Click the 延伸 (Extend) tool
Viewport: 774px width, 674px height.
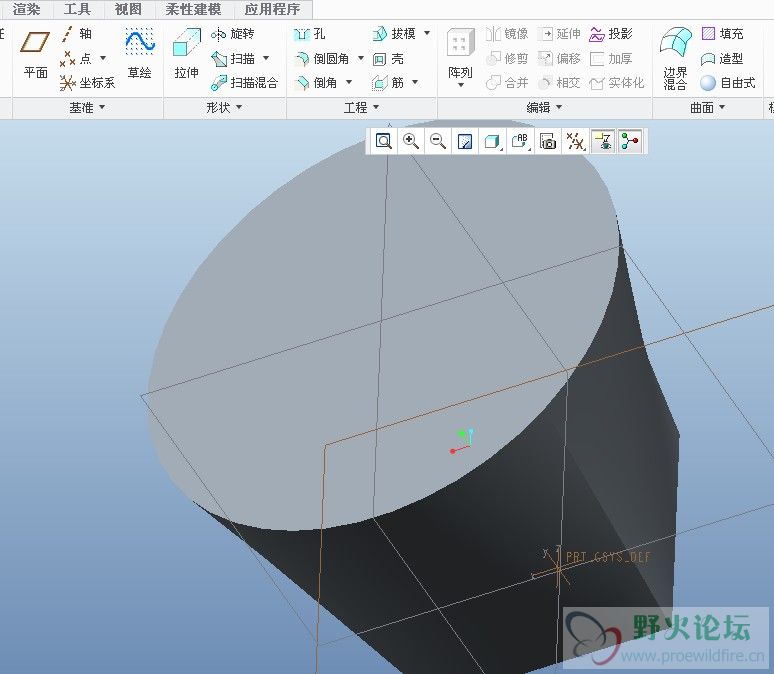tap(559, 34)
